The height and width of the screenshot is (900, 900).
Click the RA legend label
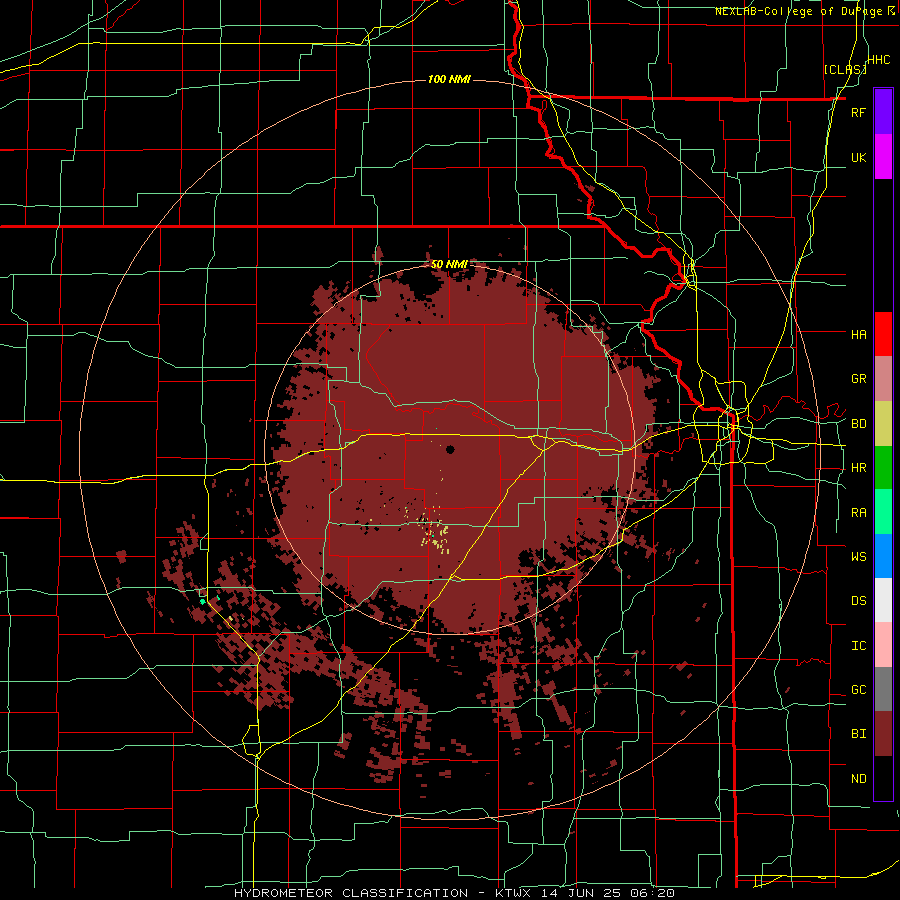click(858, 513)
